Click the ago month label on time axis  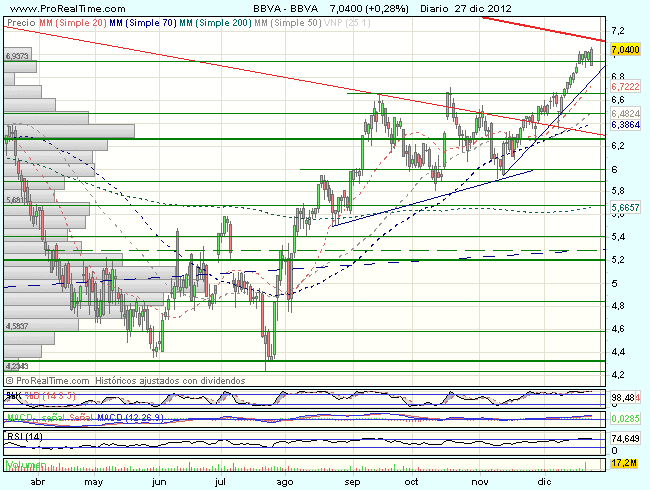285,482
